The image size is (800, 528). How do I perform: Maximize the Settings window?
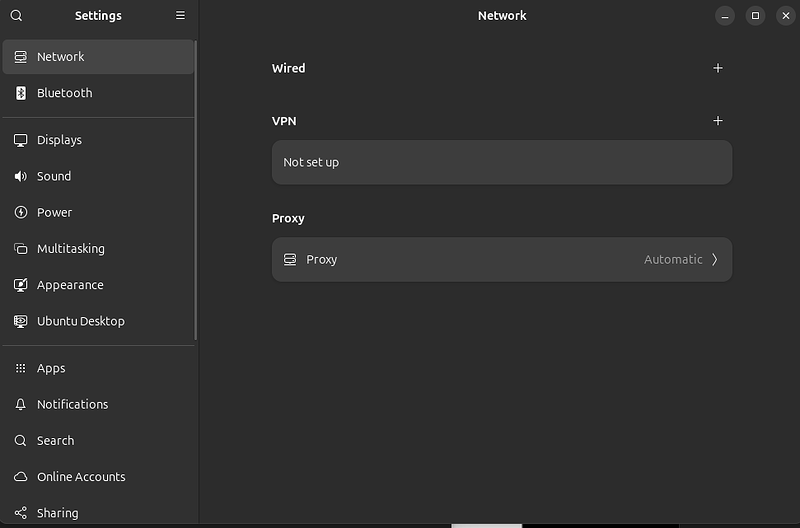point(755,16)
